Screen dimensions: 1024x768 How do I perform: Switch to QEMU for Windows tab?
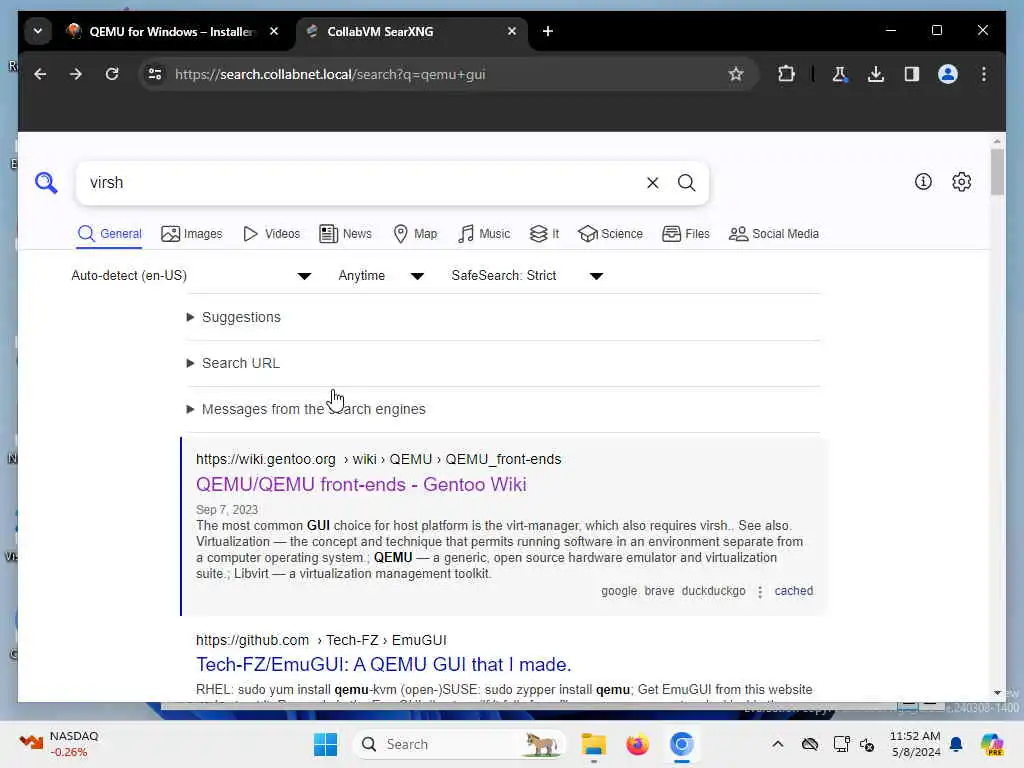point(171,31)
